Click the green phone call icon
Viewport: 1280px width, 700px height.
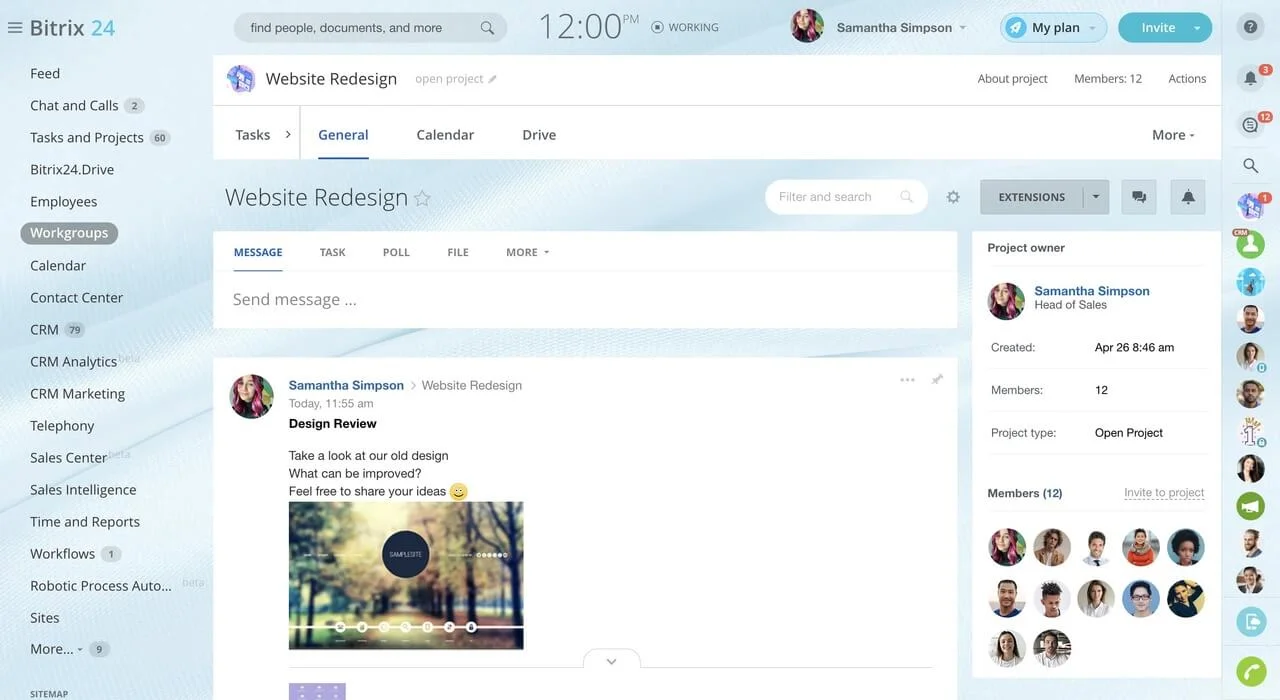click(1250, 671)
